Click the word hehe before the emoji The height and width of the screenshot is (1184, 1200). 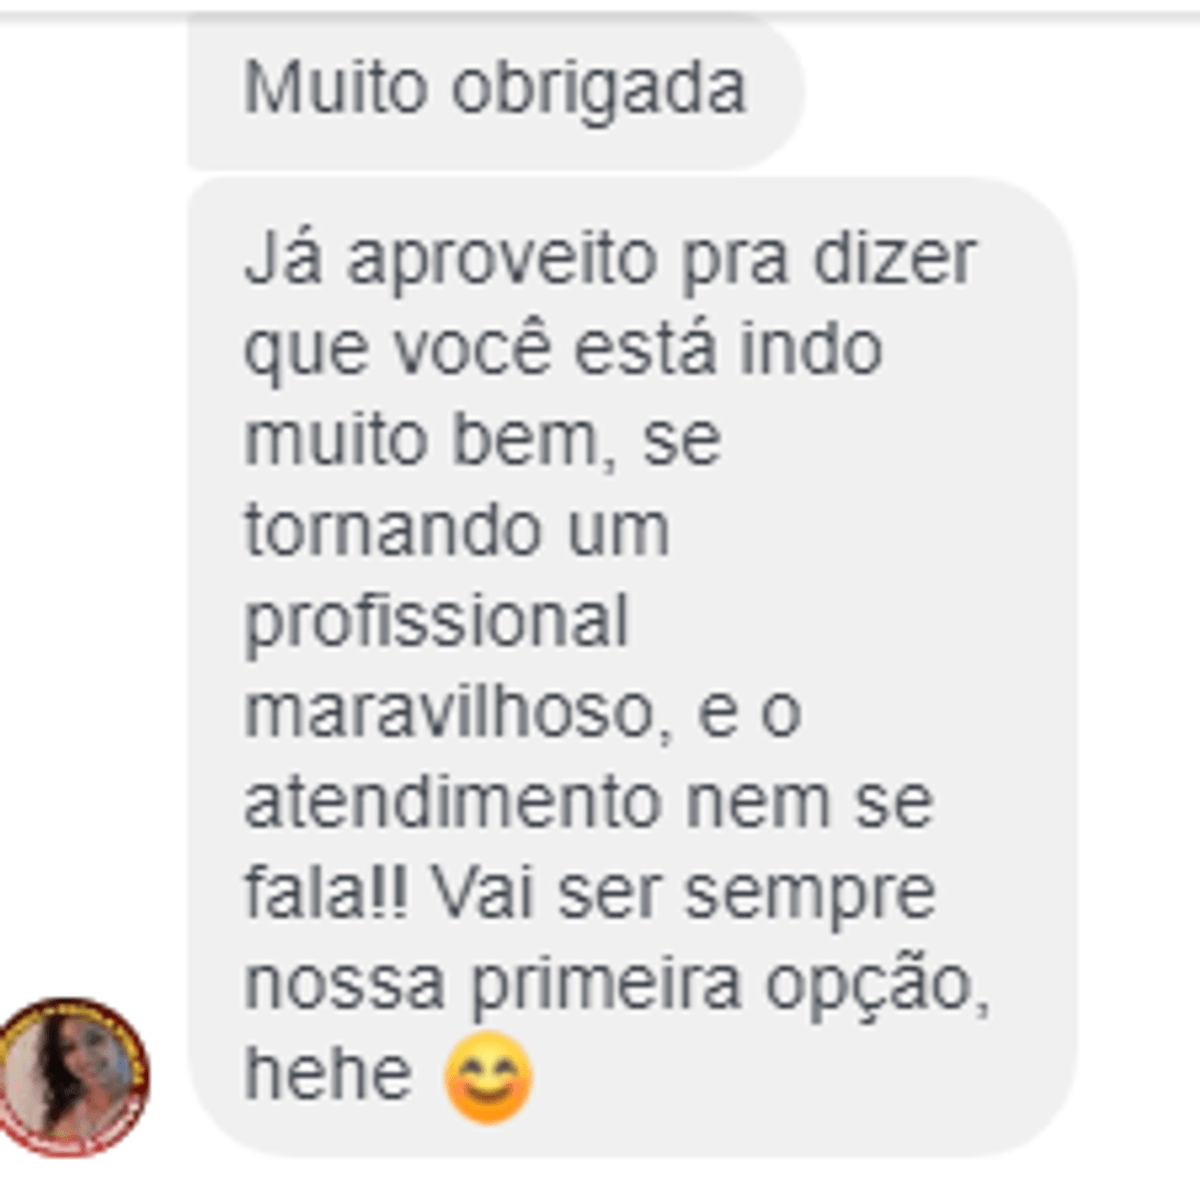point(328,1074)
